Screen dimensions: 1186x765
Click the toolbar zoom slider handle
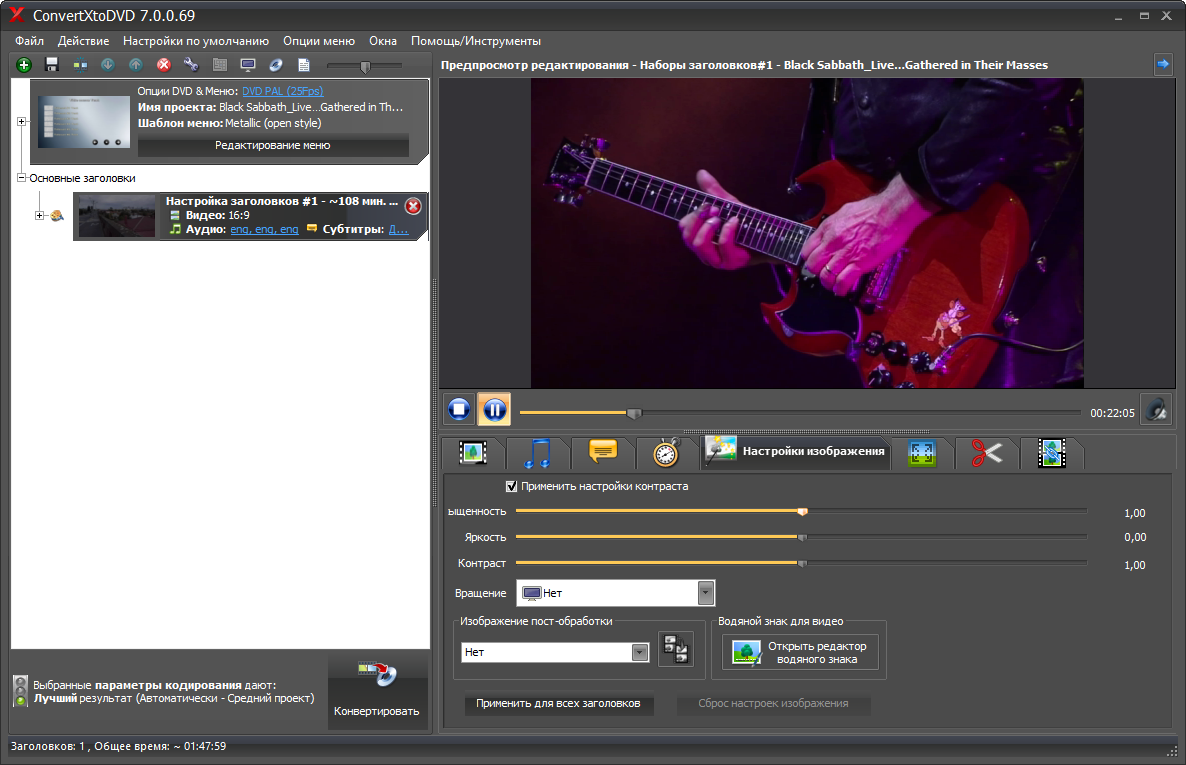[365, 66]
